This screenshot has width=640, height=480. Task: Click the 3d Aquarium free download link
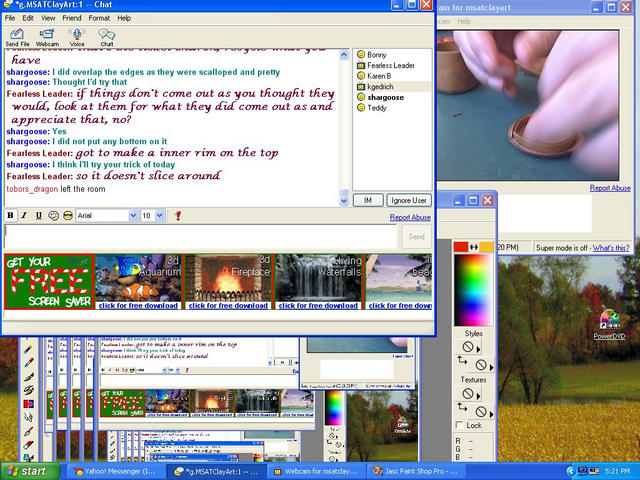point(138,306)
